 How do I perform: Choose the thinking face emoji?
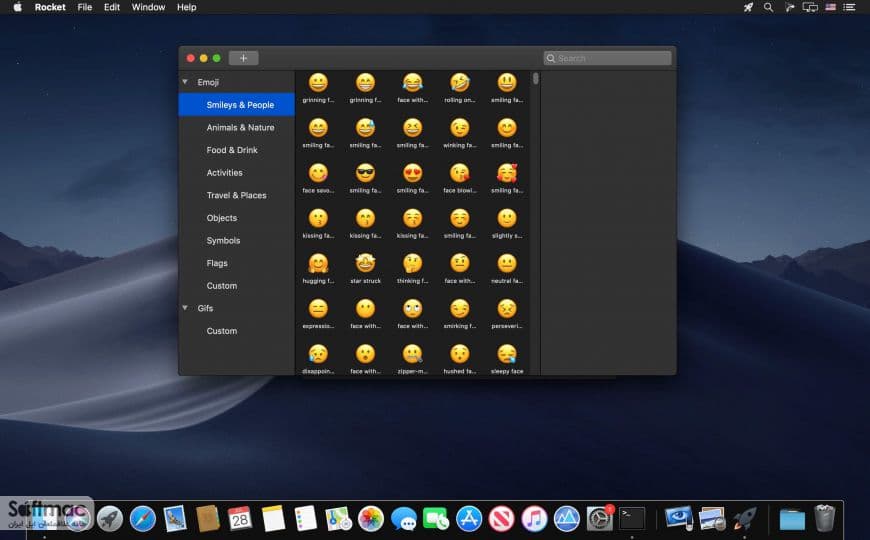412,264
